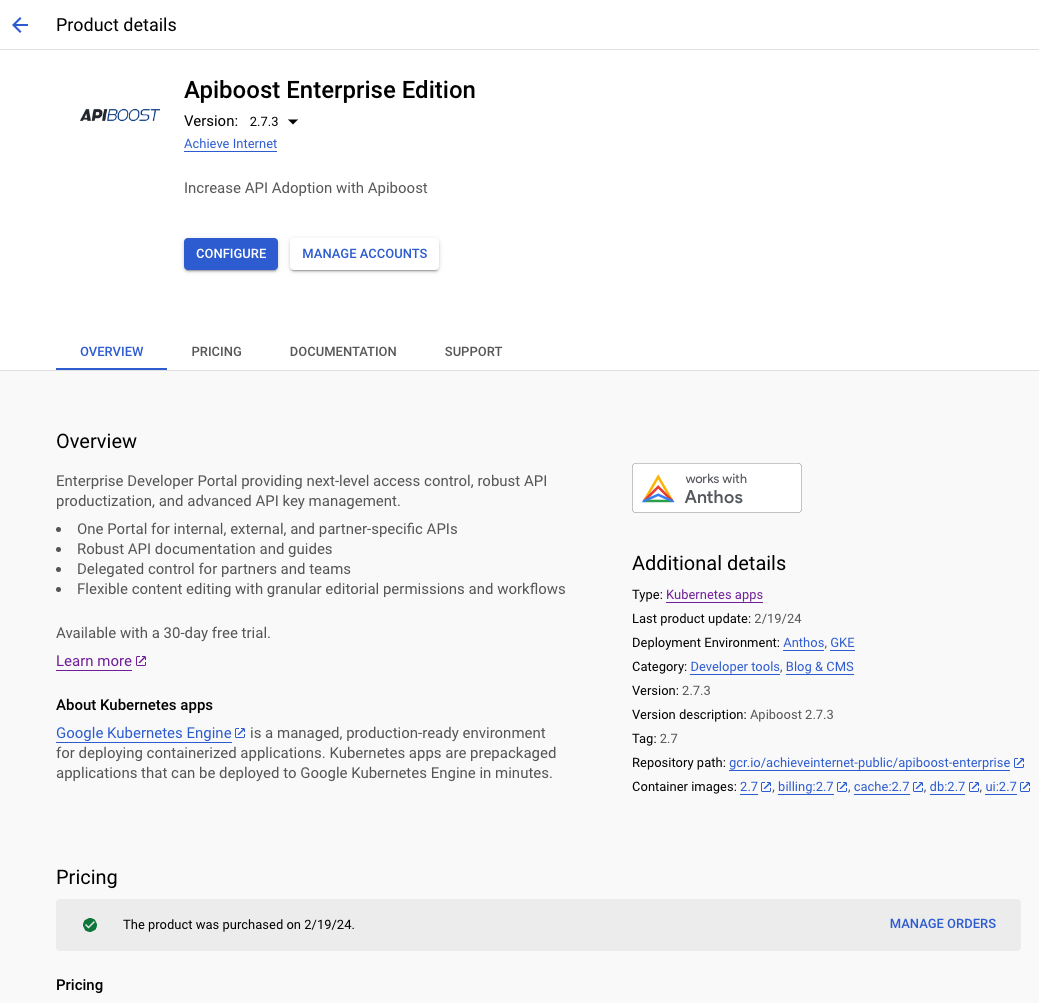The width and height of the screenshot is (1039, 1003).
Task: Open the Version 2.7.3 dropdown arrow
Action: 293,121
